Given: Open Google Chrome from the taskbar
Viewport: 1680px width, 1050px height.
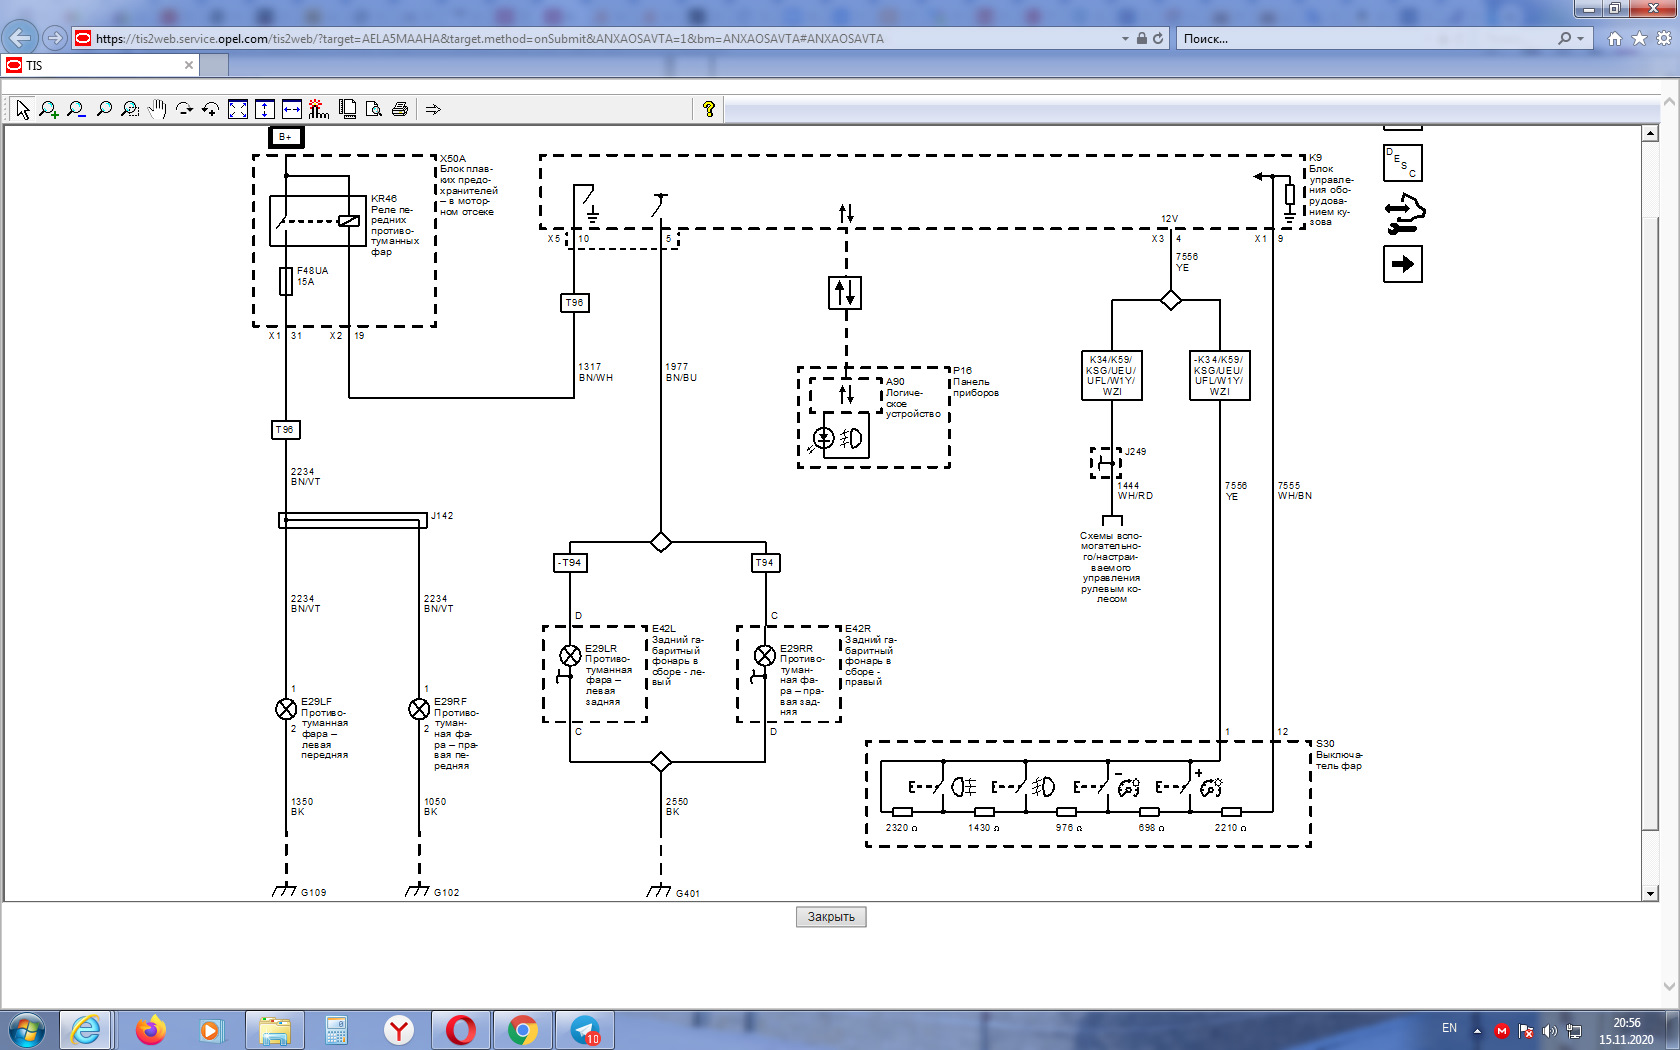Looking at the screenshot, I should click(522, 1030).
